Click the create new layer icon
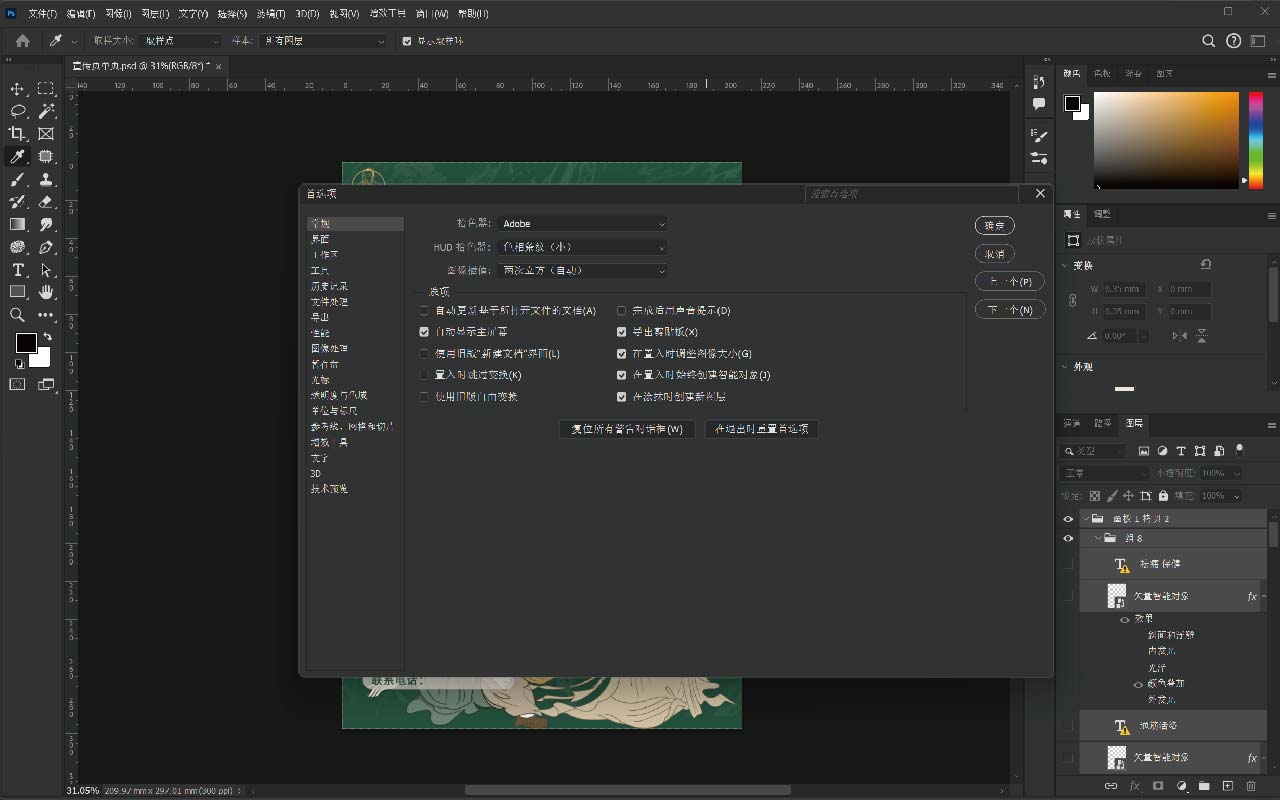This screenshot has width=1280, height=800. coord(1228,786)
